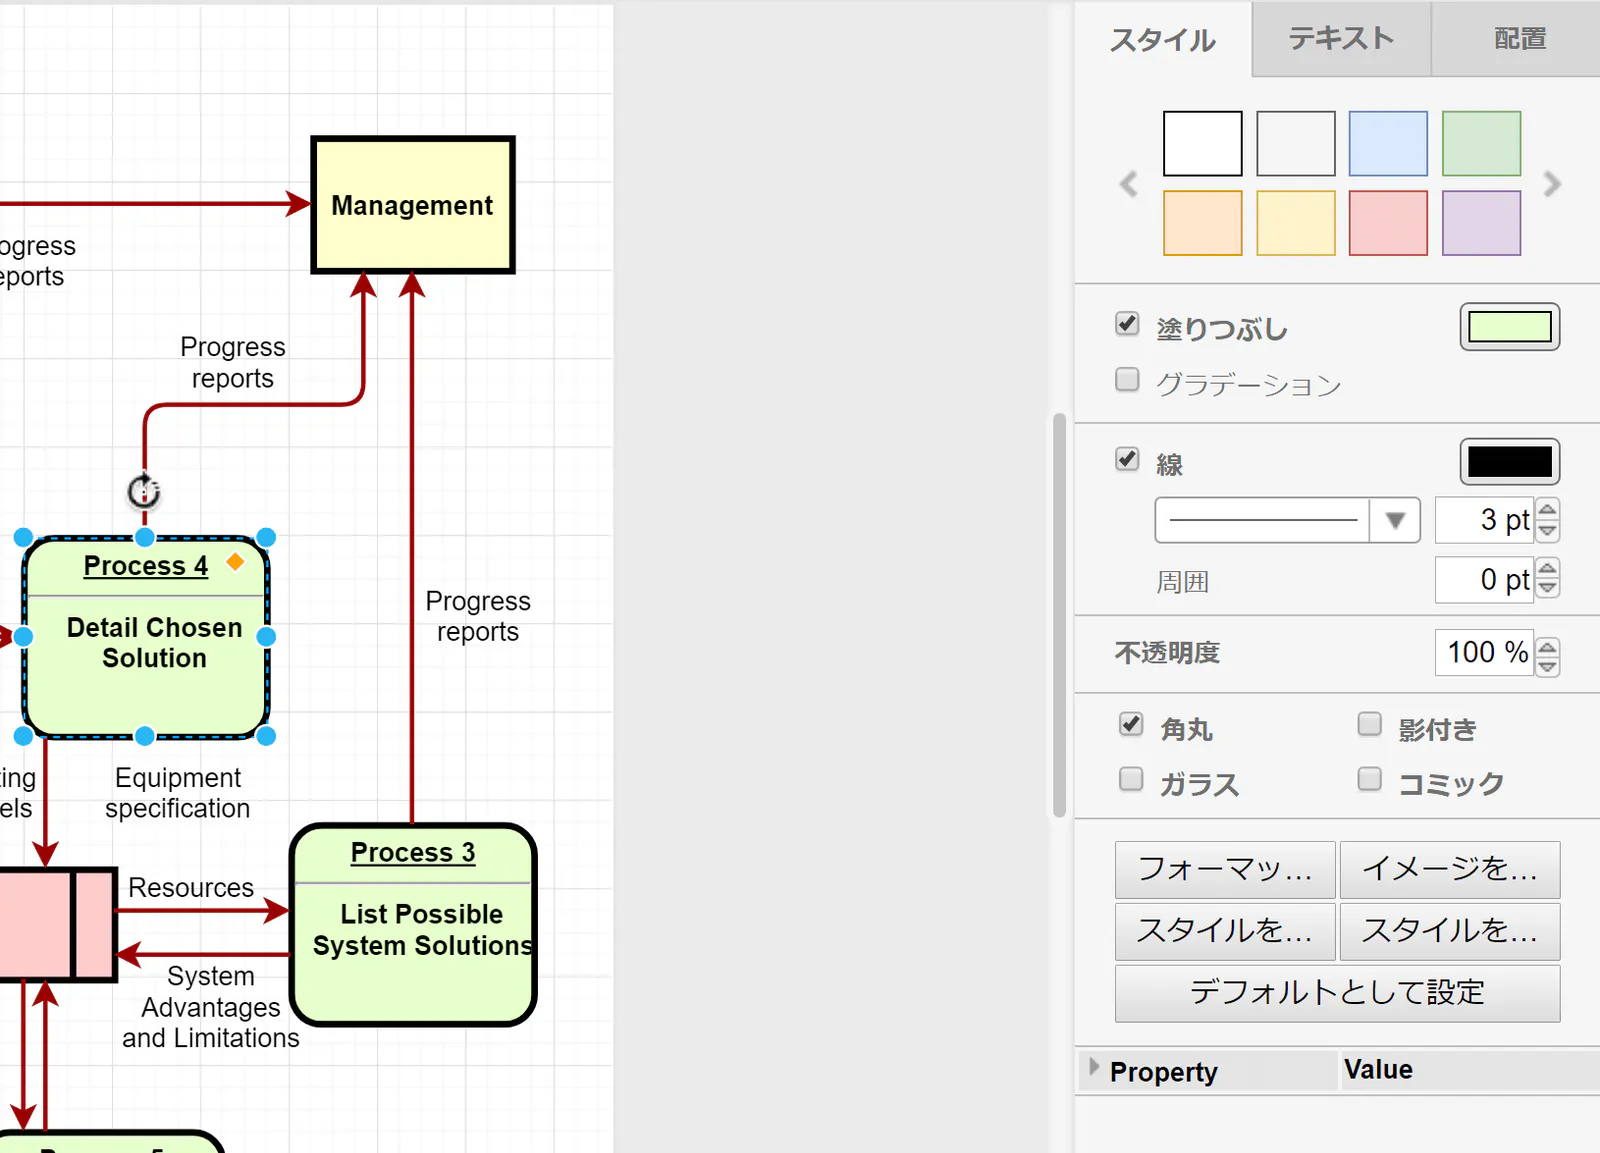Click the rotate handle above Process 4
This screenshot has height=1153, width=1600.
point(144,491)
